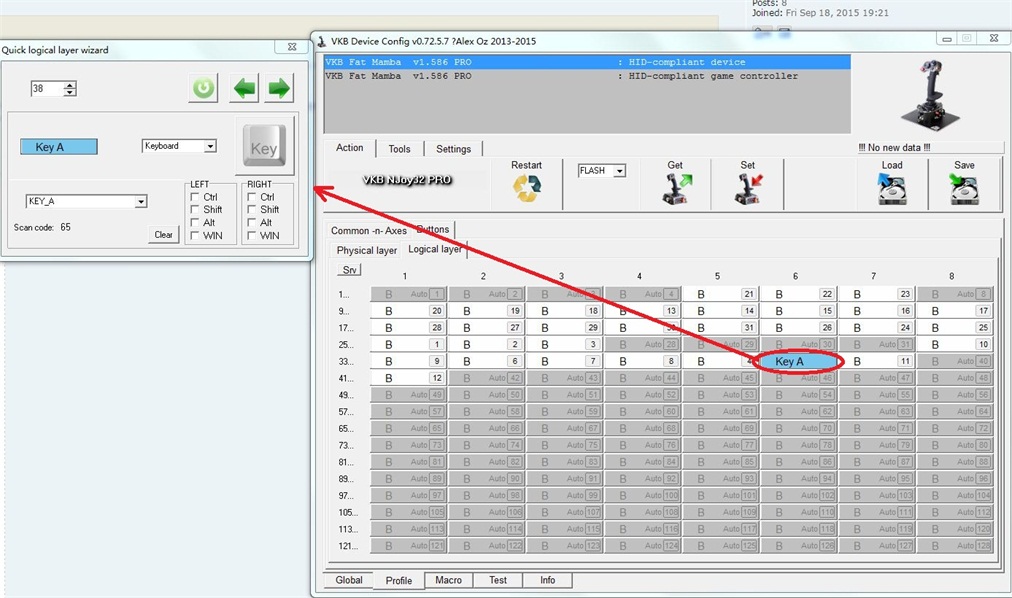
Task: Click the grid cell B 12
Action: click(x=409, y=378)
